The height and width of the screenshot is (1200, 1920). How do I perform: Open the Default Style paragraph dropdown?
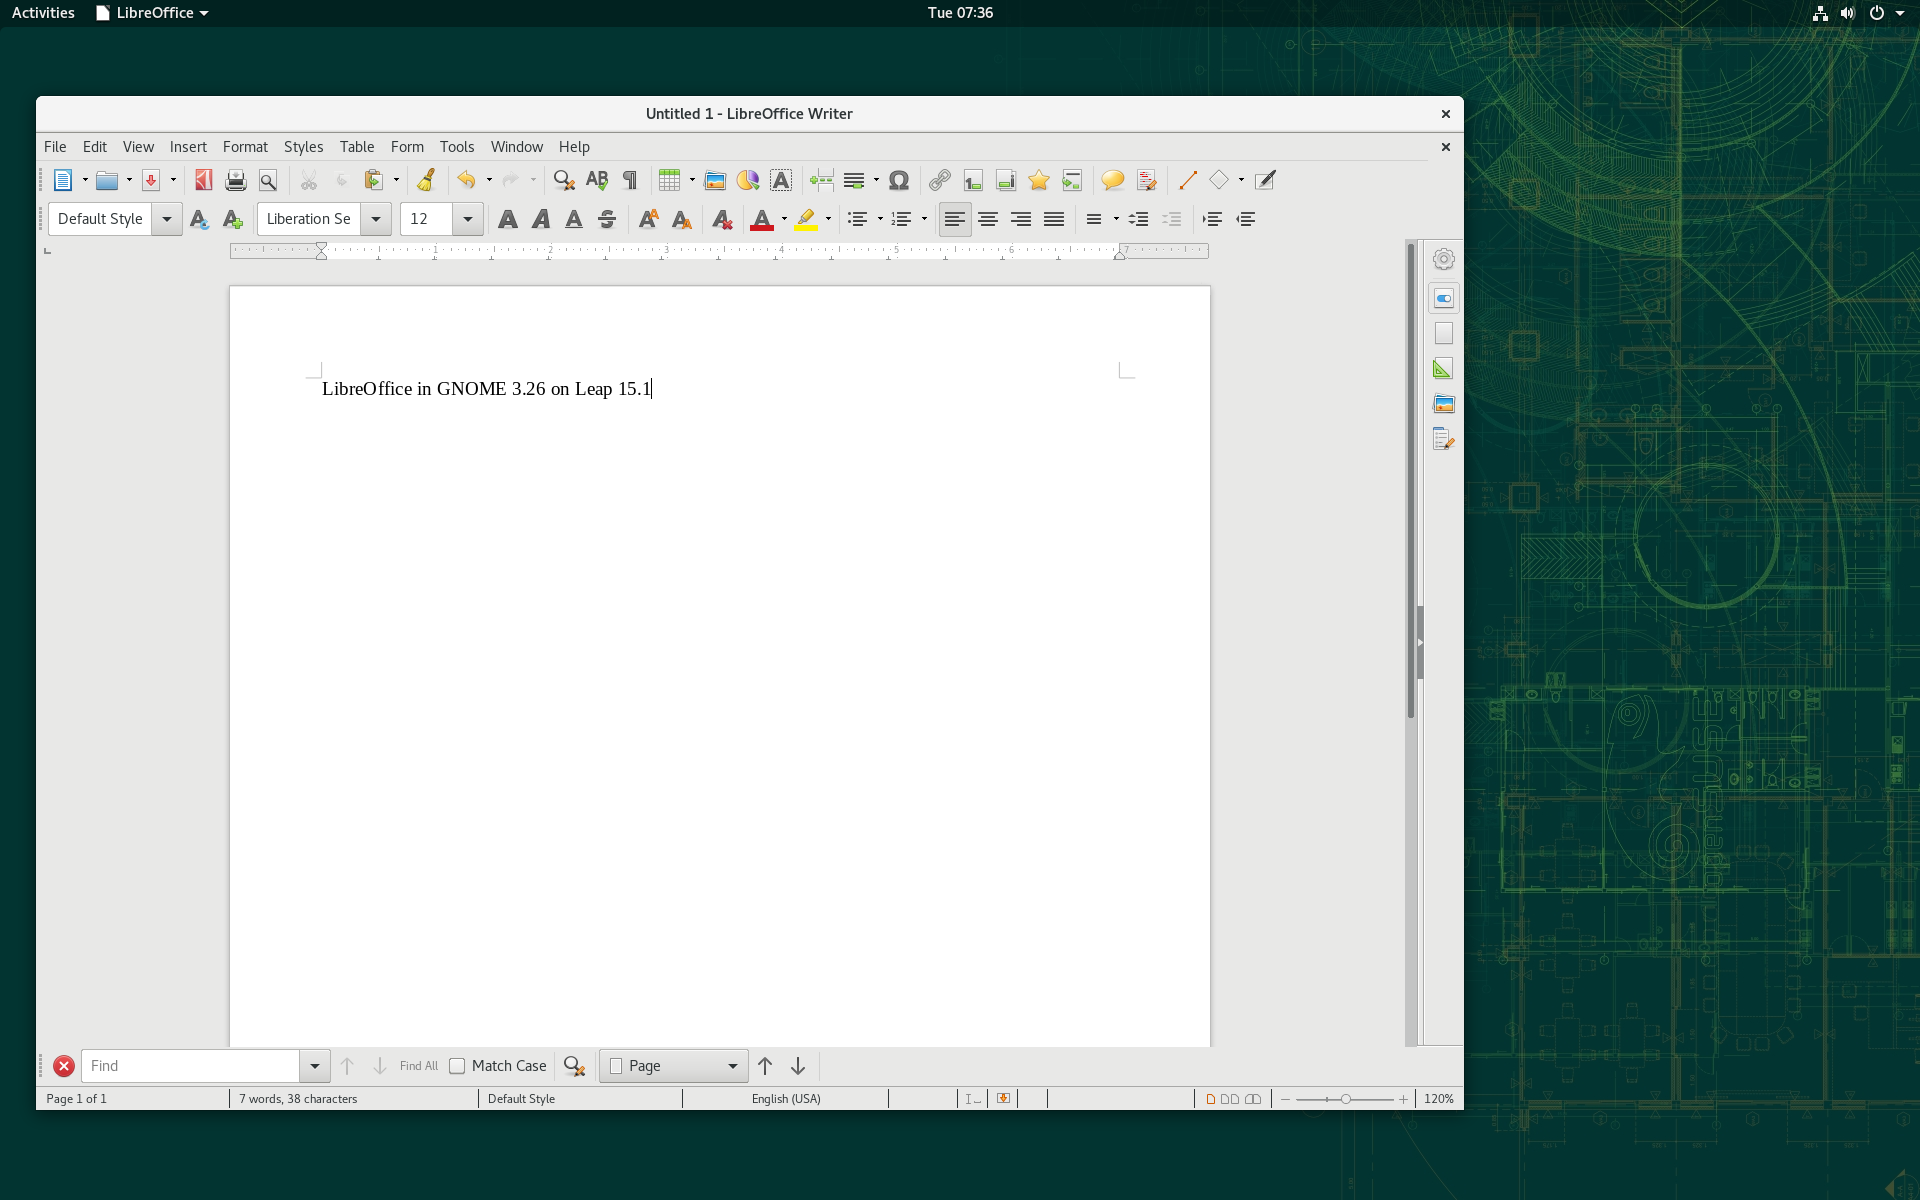click(x=167, y=219)
